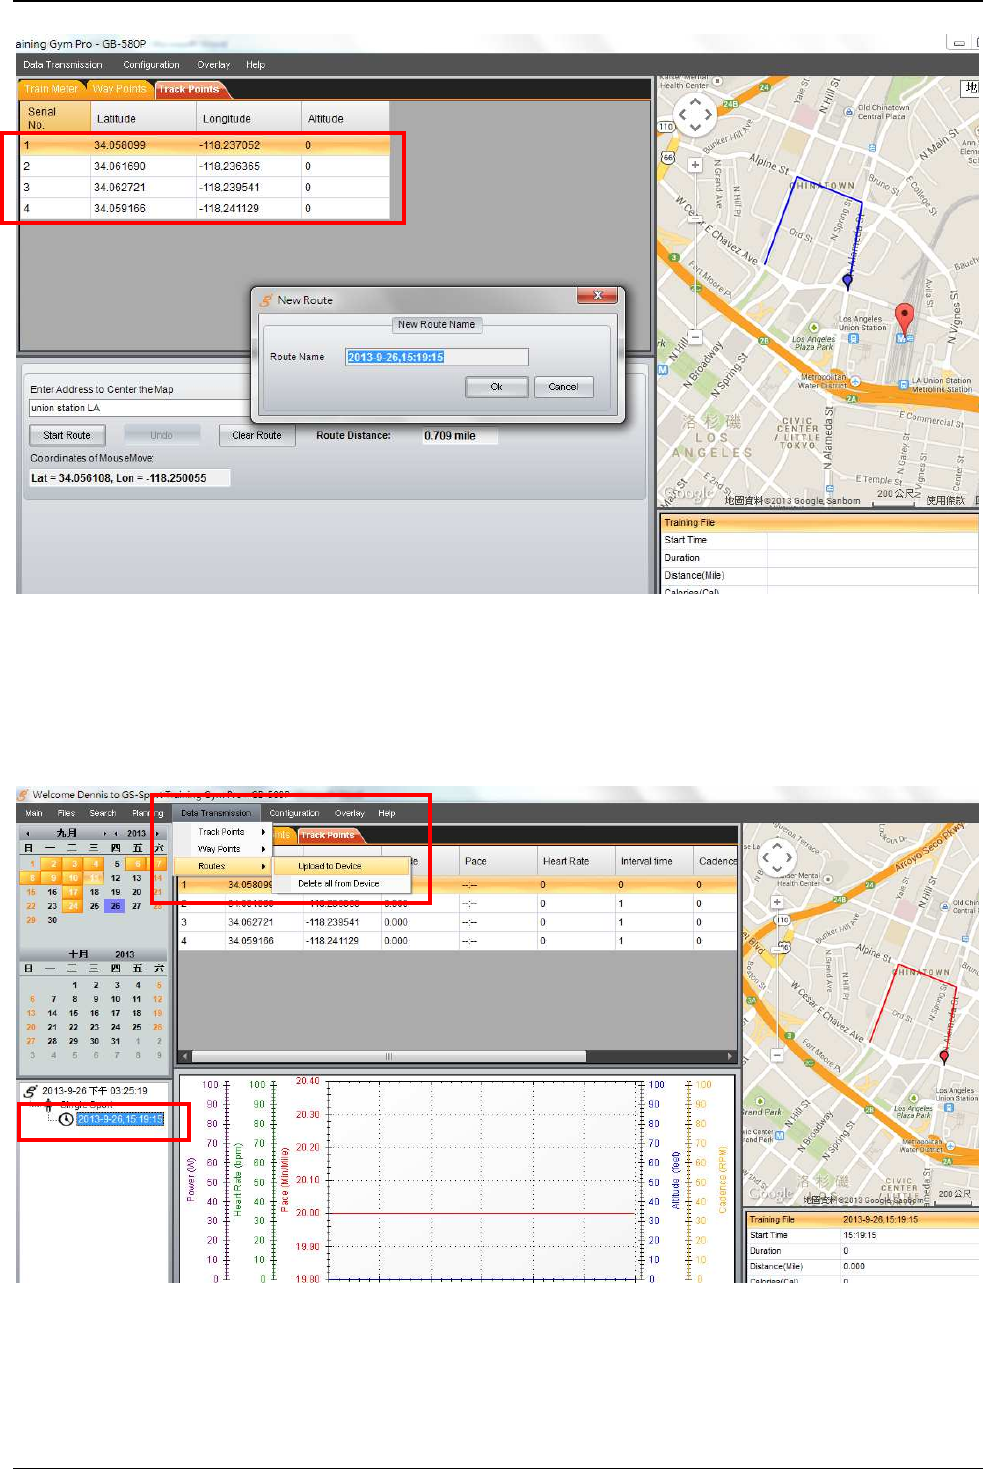Open Help menu in upper screenshot

coord(256,65)
